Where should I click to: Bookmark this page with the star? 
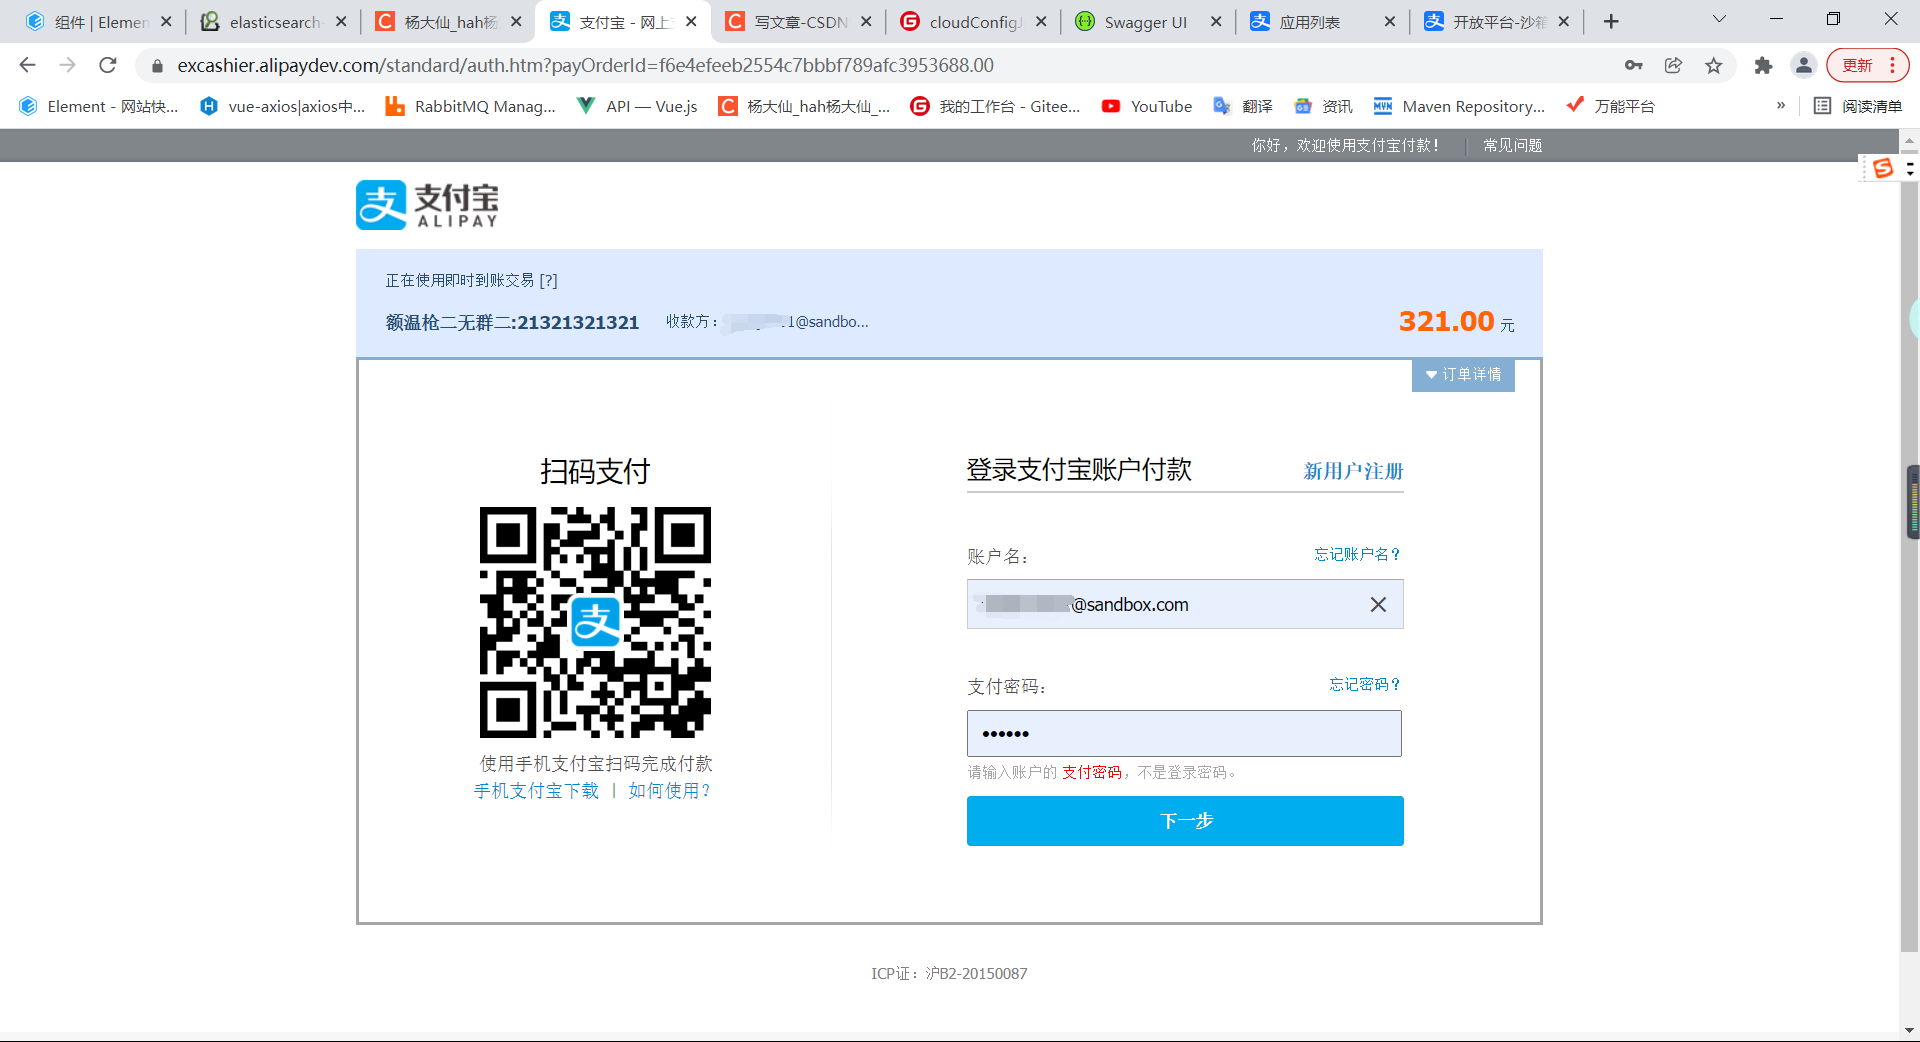(1714, 65)
